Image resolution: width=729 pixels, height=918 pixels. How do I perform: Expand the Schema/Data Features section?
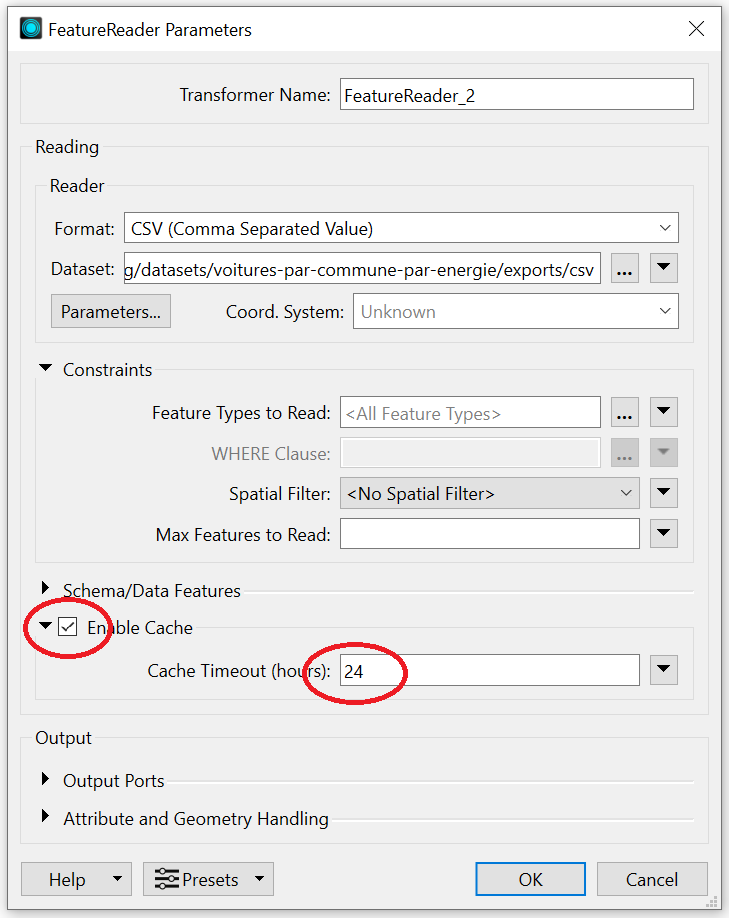pyautogui.click(x=45, y=587)
